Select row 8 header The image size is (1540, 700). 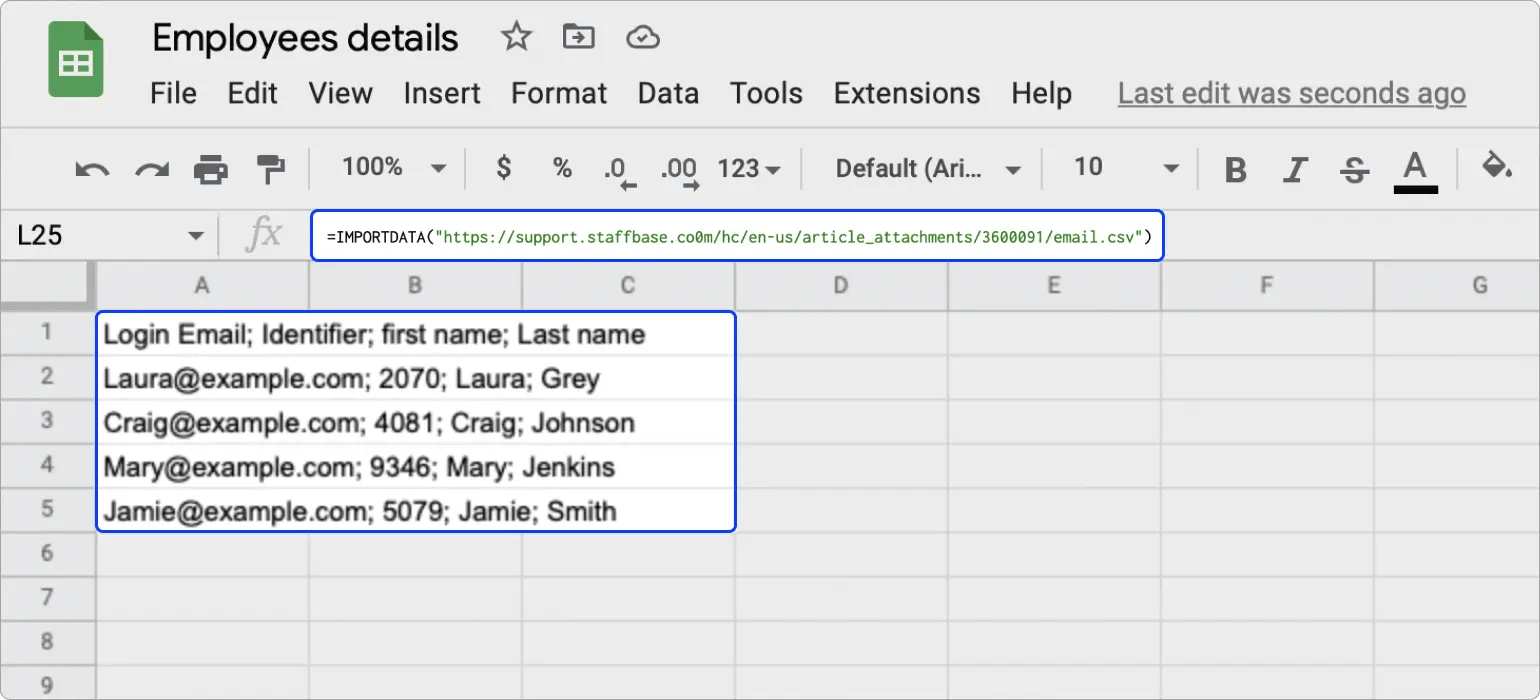(47, 642)
